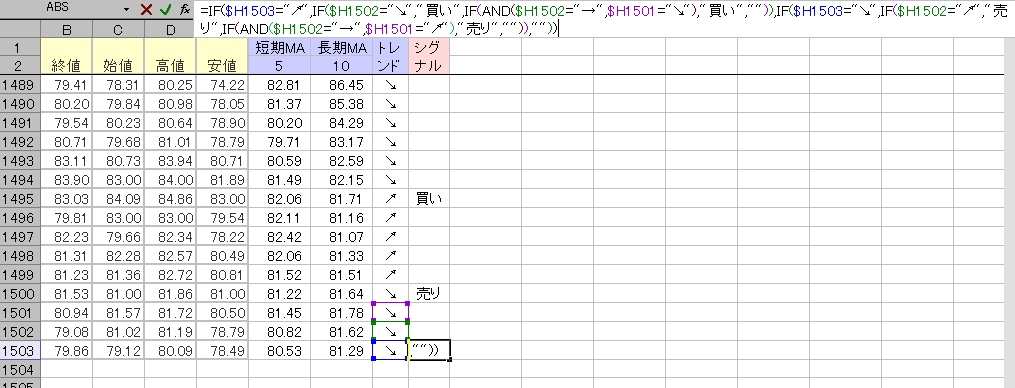The width and height of the screenshot is (1015, 388).
Task: Select row header 1495
Action: pyautogui.click(x=20, y=199)
